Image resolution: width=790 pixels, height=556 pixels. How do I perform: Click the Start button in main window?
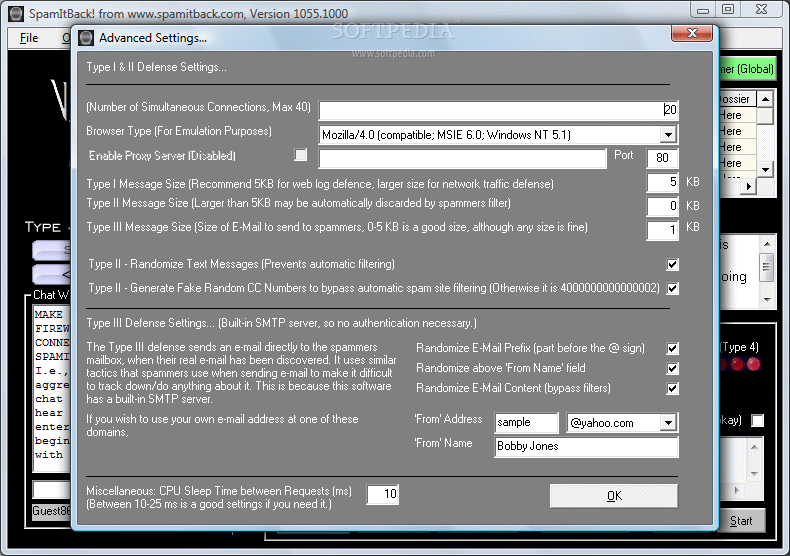click(741, 521)
